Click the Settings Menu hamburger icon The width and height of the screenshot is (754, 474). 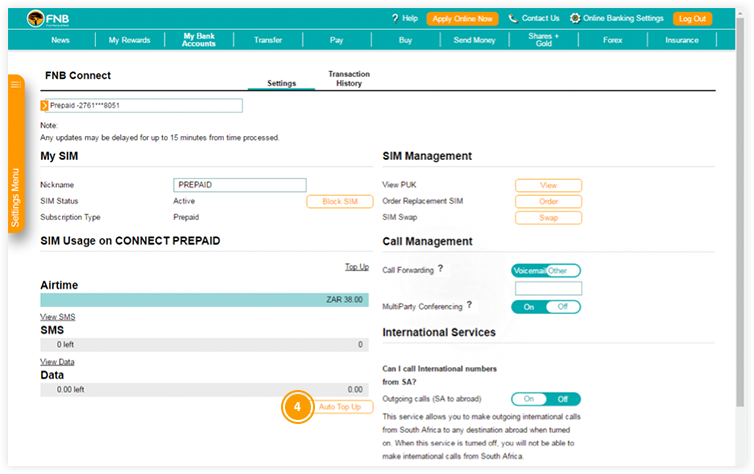point(15,85)
